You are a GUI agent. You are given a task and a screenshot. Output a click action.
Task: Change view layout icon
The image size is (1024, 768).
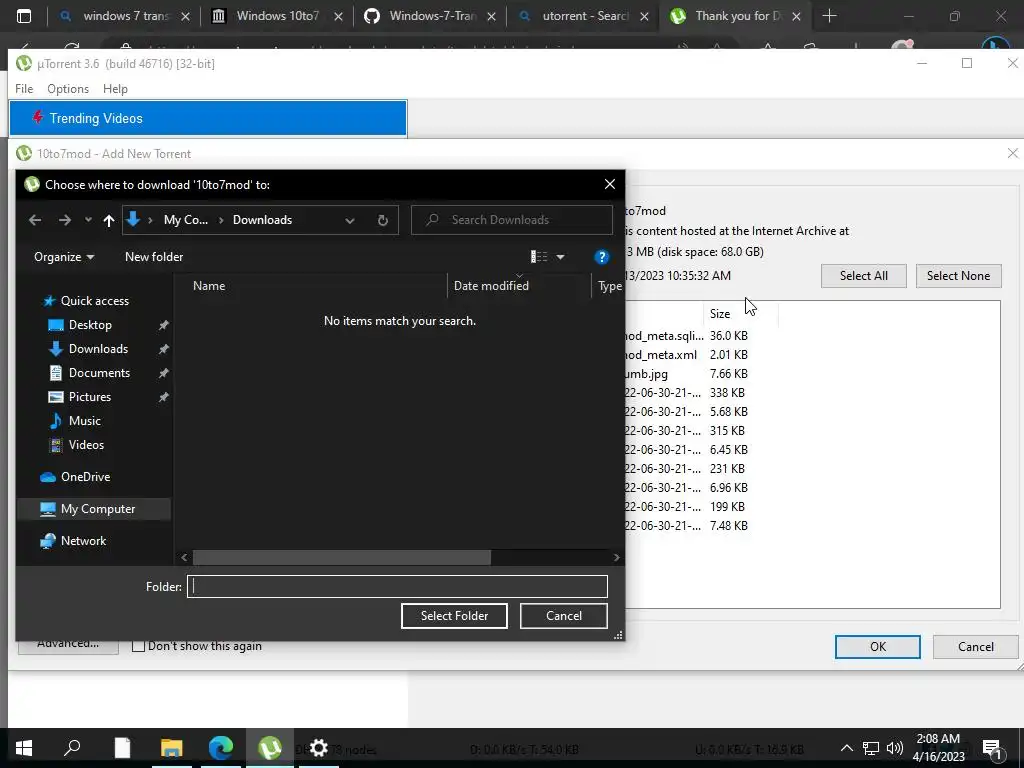pos(539,257)
